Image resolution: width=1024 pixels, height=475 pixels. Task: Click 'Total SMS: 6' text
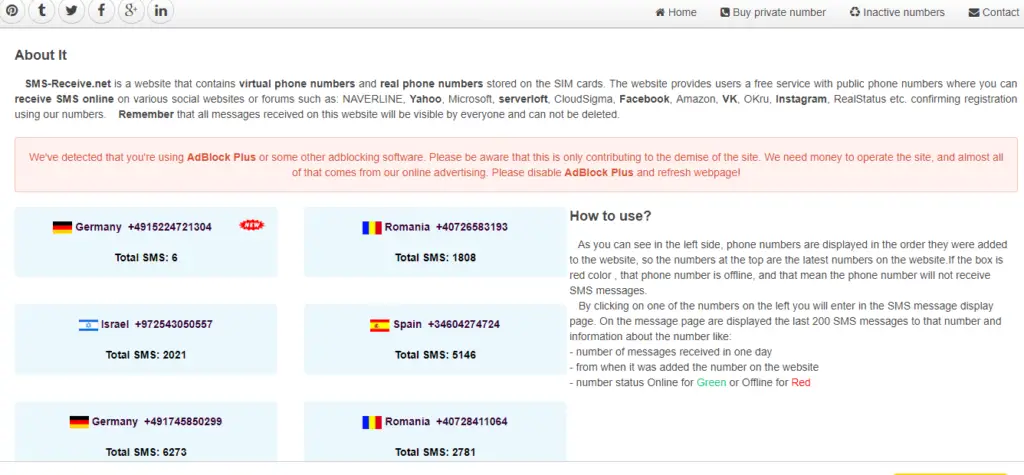click(x=146, y=257)
